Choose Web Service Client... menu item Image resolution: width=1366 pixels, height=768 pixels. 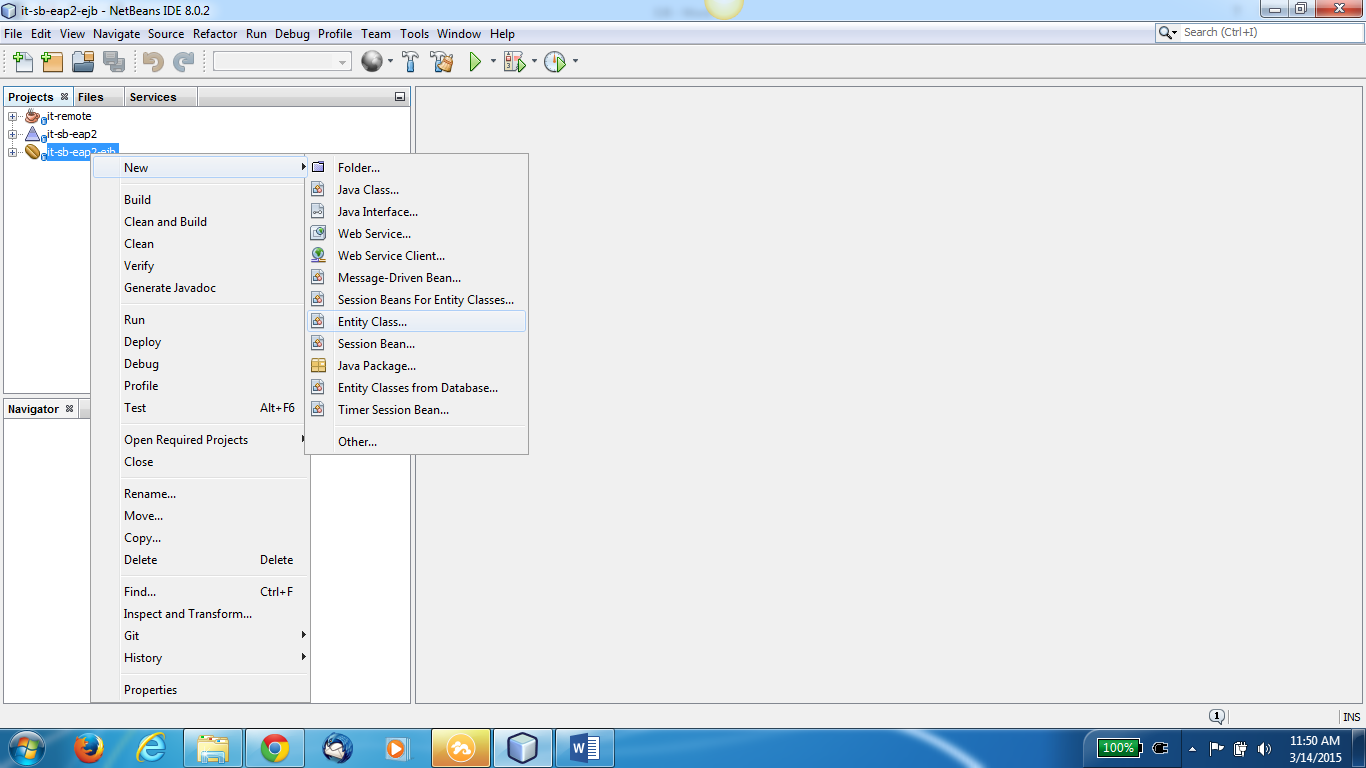tap(416, 256)
